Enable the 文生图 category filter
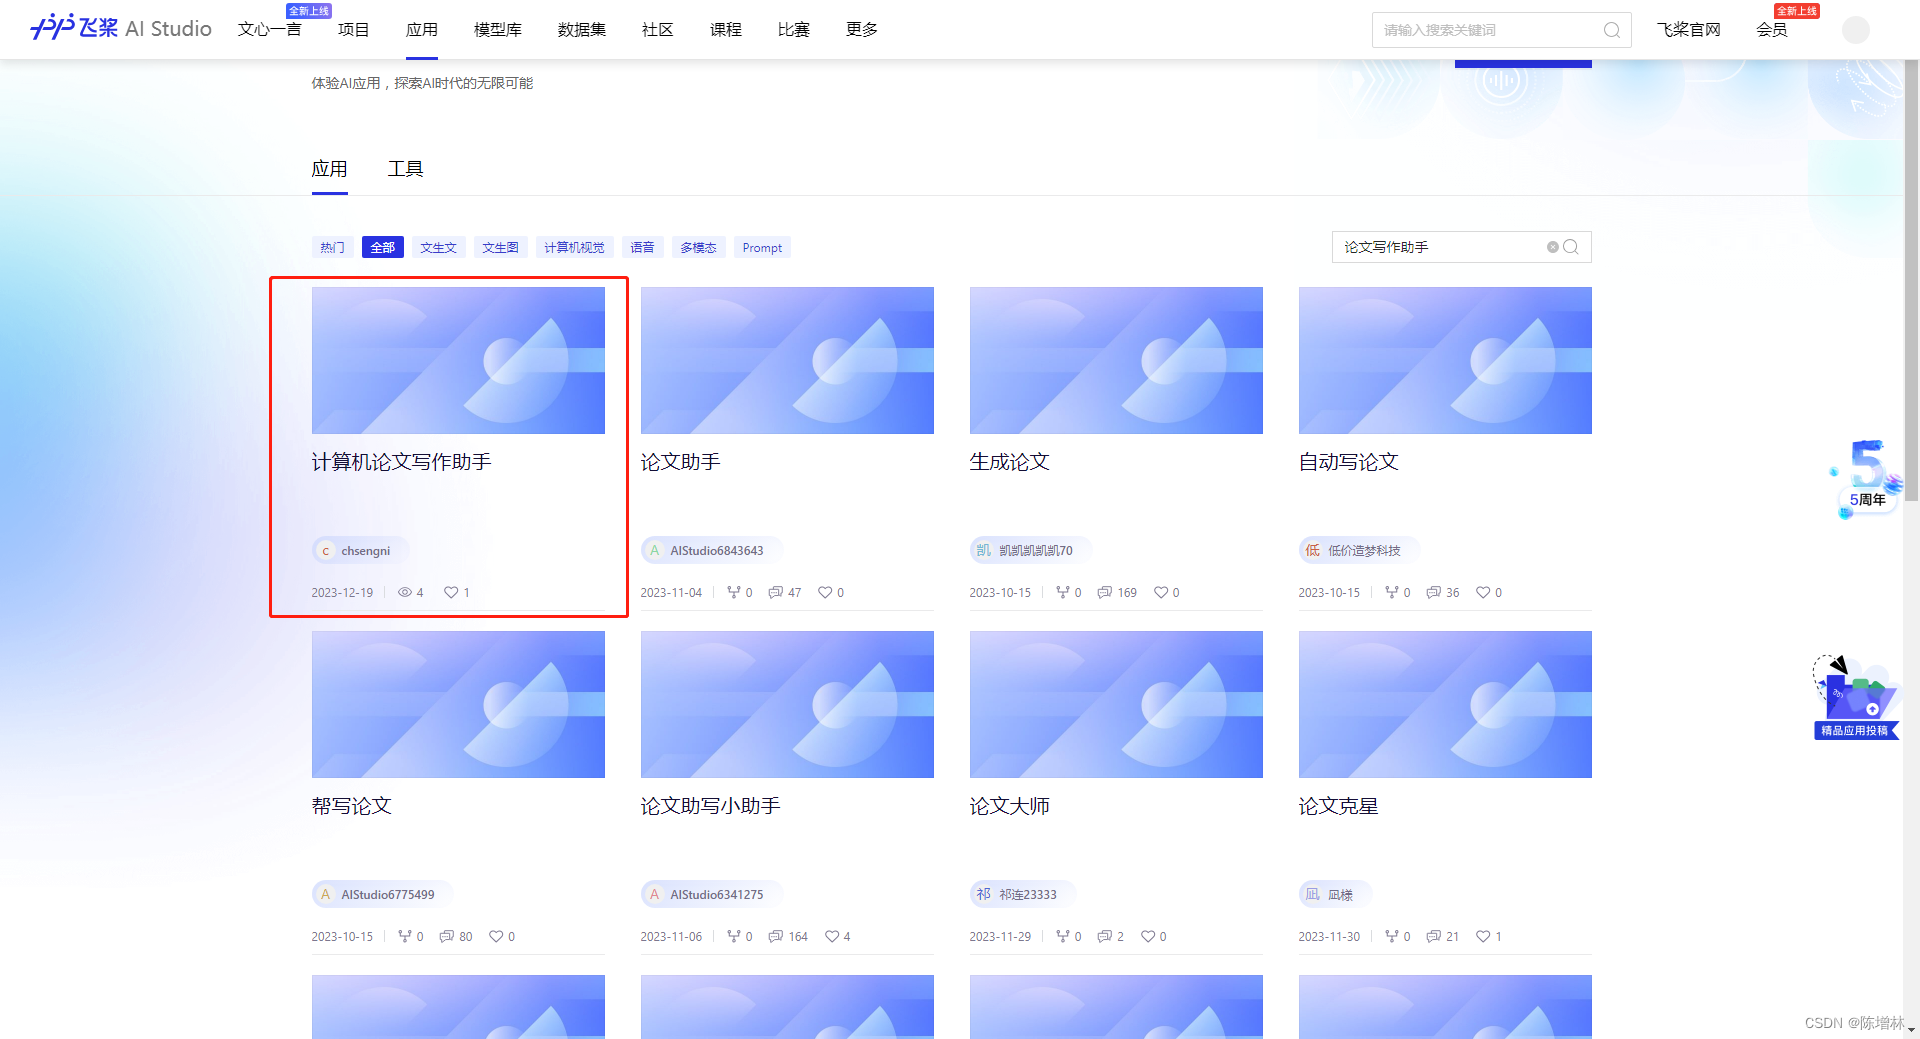This screenshot has height=1039, width=1920. [x=501, y=247]
